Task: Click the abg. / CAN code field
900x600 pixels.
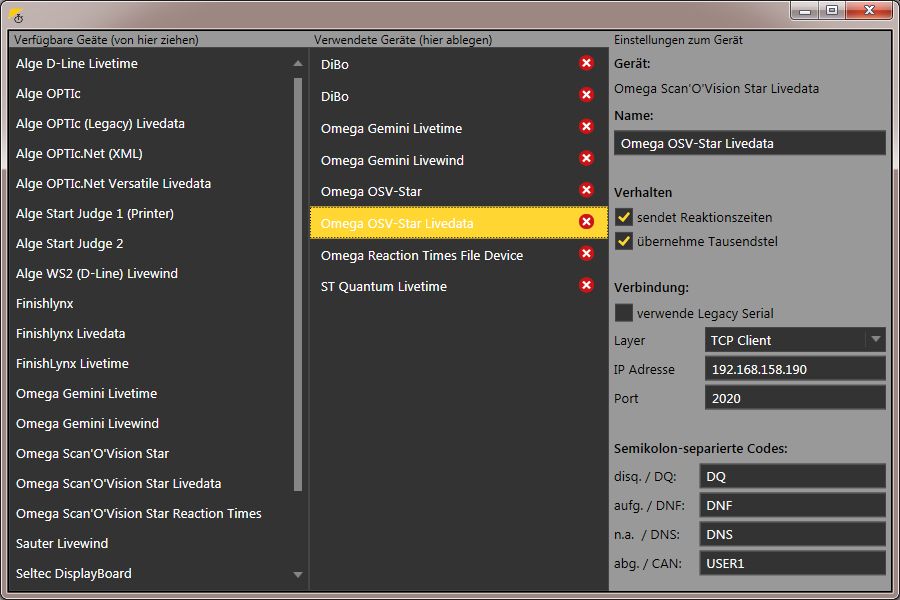Action: tap(792, 563)
